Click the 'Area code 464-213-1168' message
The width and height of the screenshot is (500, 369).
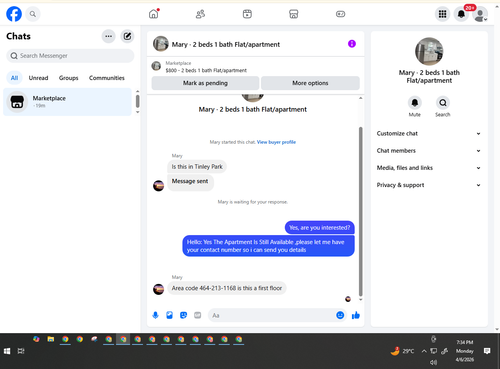[227, 288]
